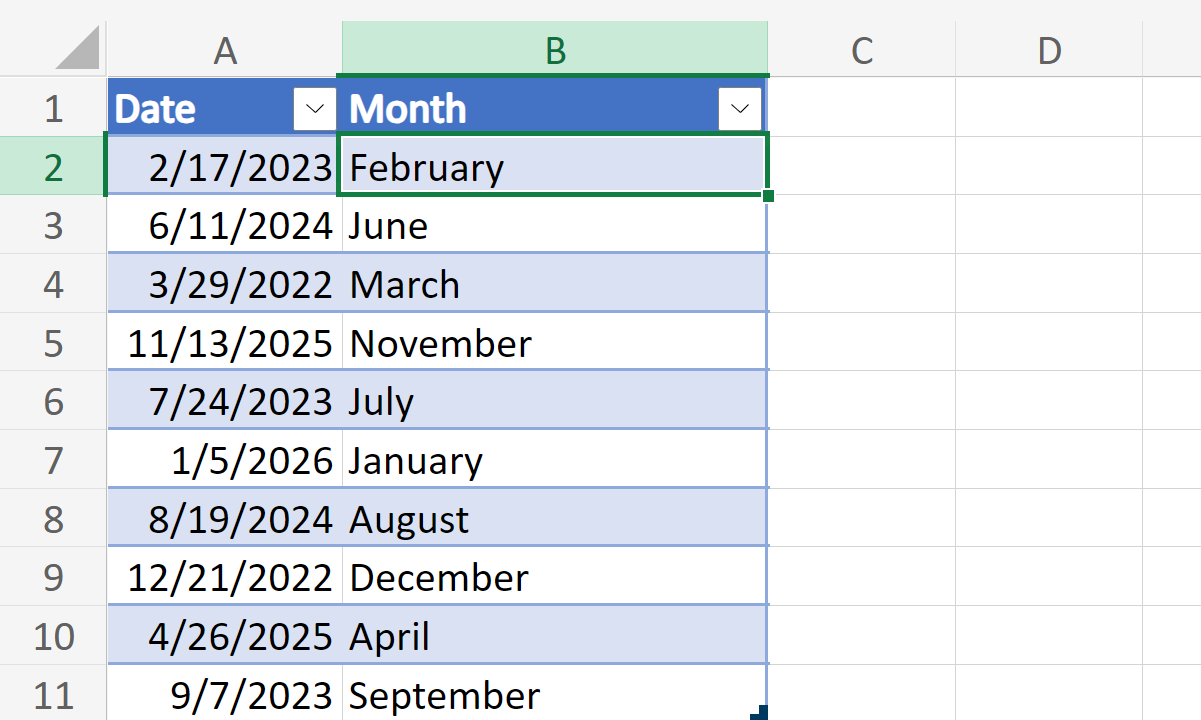
Task: Open the Date column filter dropdown
Action: [x=315, y=109]
